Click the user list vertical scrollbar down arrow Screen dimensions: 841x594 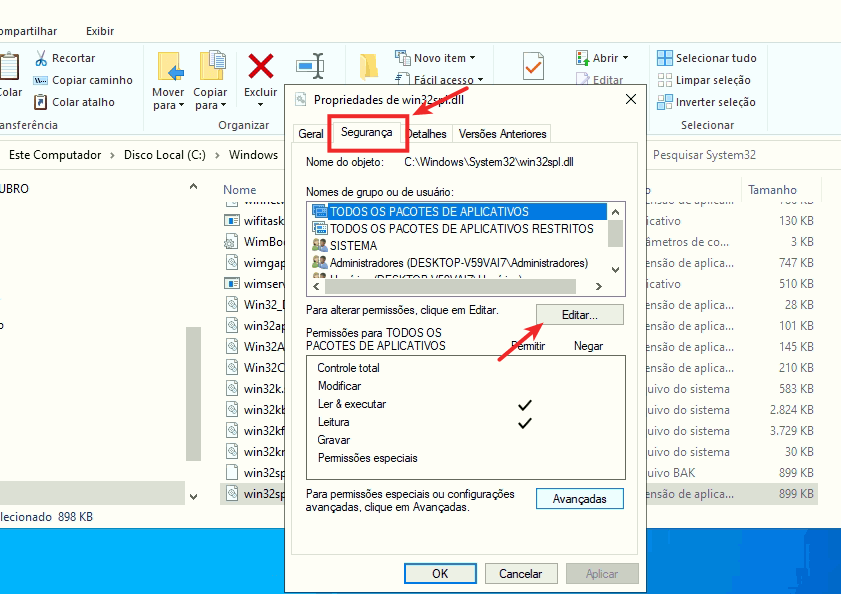(x=616, y=269)
